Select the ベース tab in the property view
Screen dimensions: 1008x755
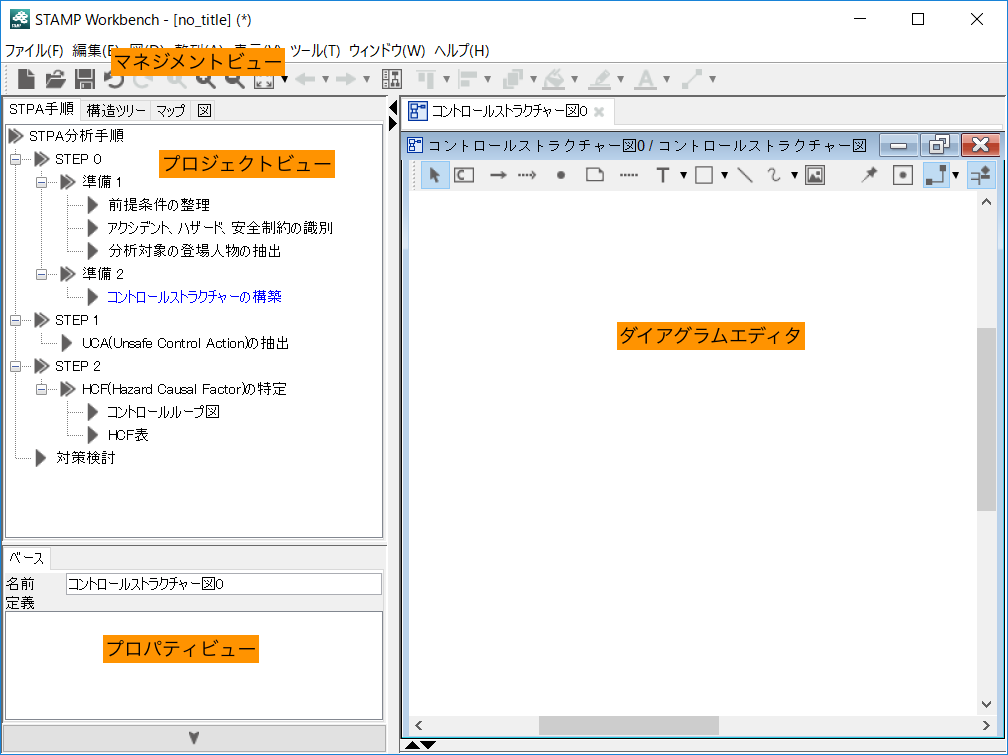26,558
